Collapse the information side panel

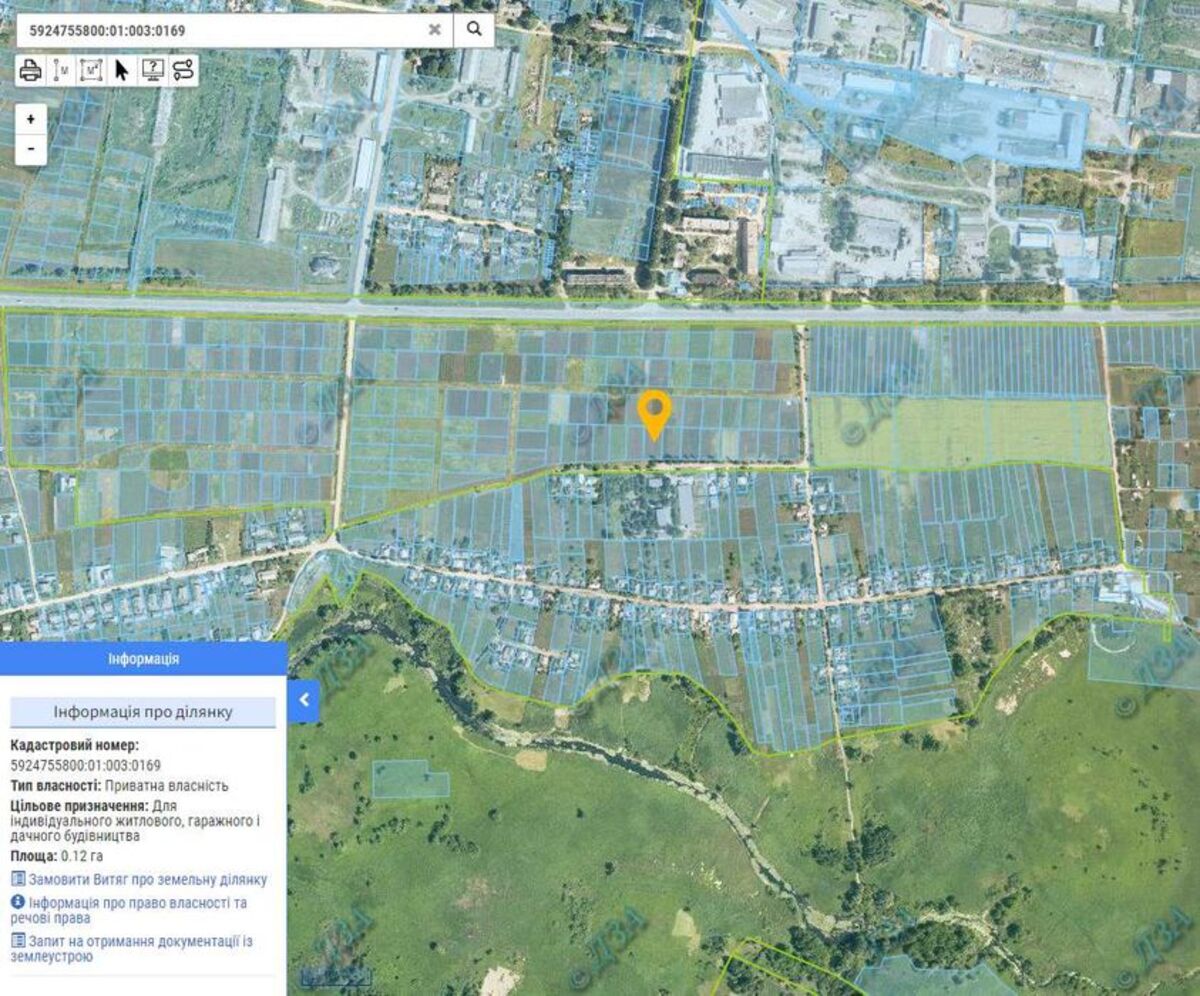pos(304,701)
